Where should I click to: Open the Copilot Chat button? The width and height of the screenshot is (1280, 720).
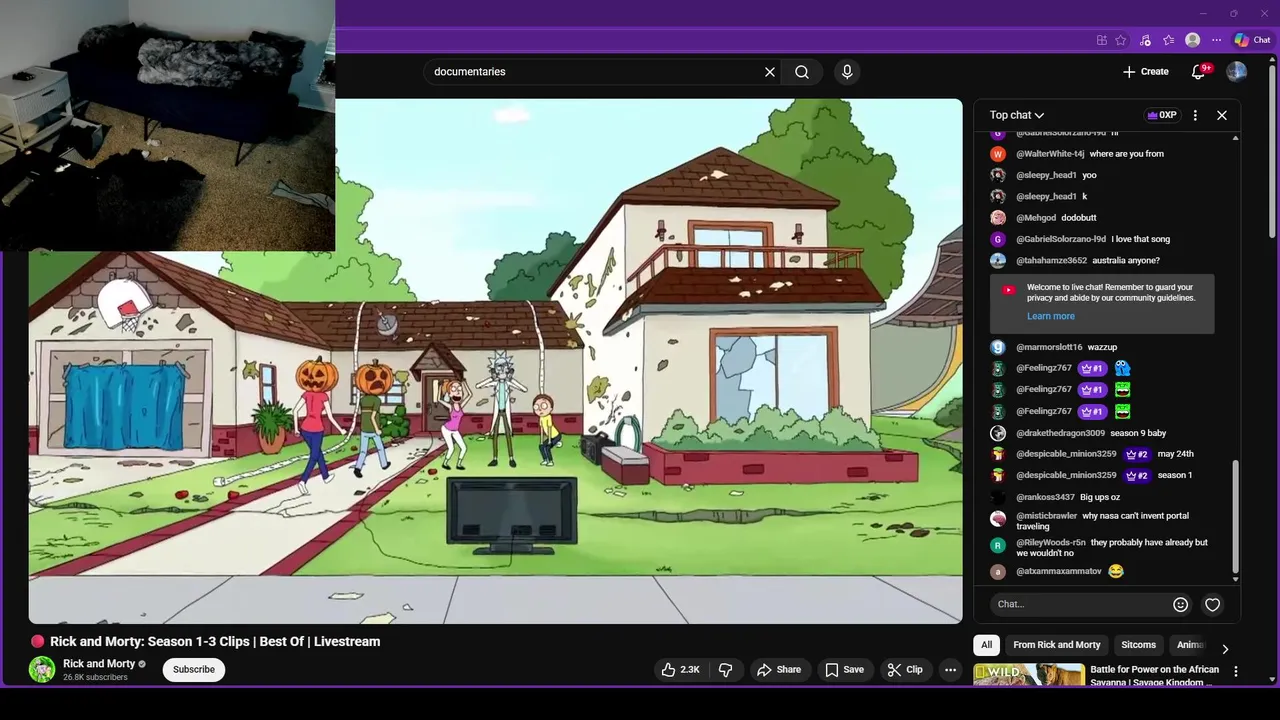point(1252,40)
